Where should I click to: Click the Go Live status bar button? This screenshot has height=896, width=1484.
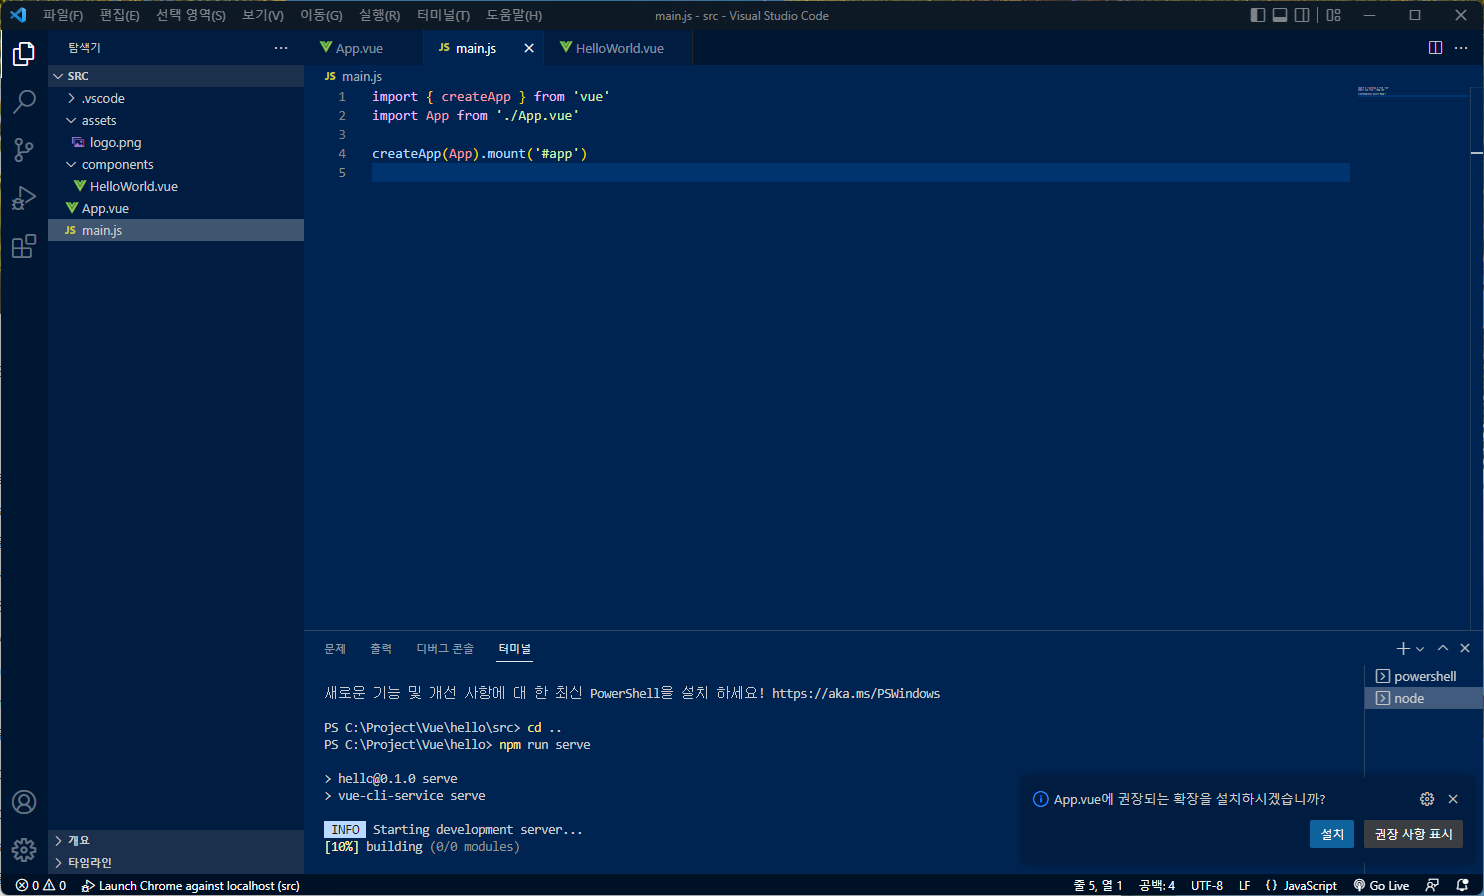point(1381,885)
